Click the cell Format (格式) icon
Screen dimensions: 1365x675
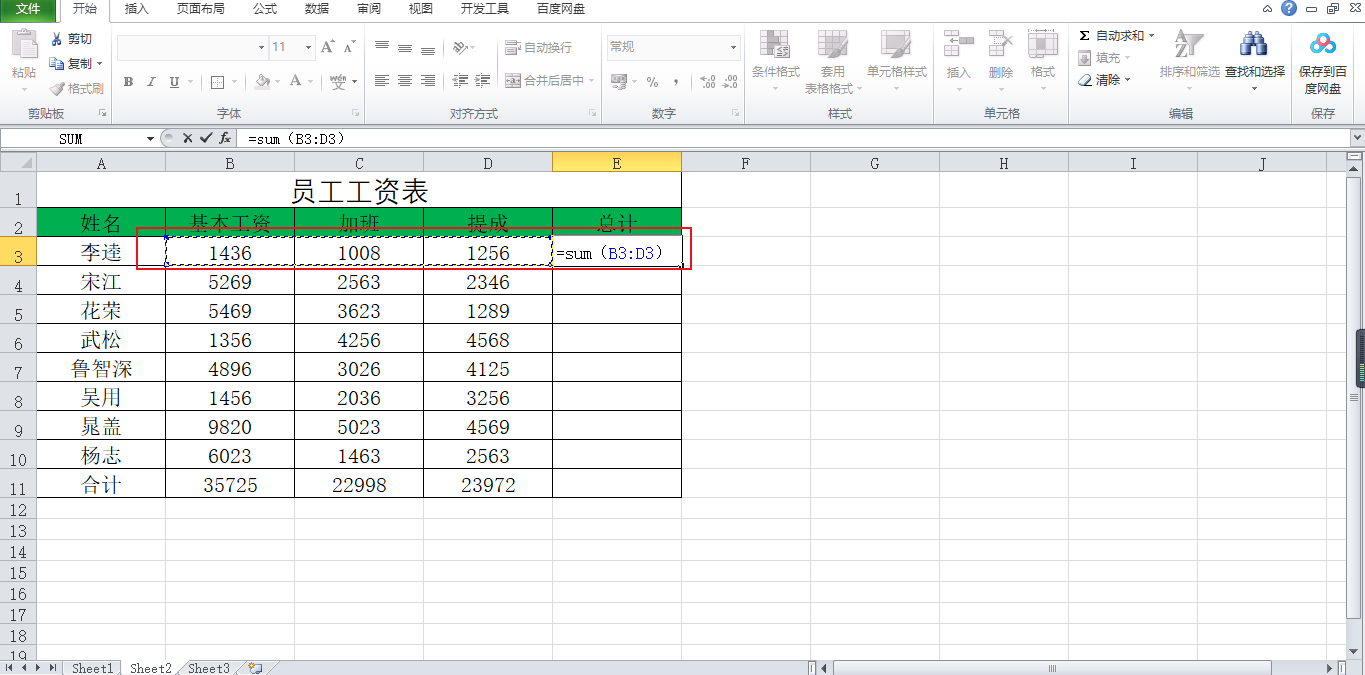(1043, 45)
